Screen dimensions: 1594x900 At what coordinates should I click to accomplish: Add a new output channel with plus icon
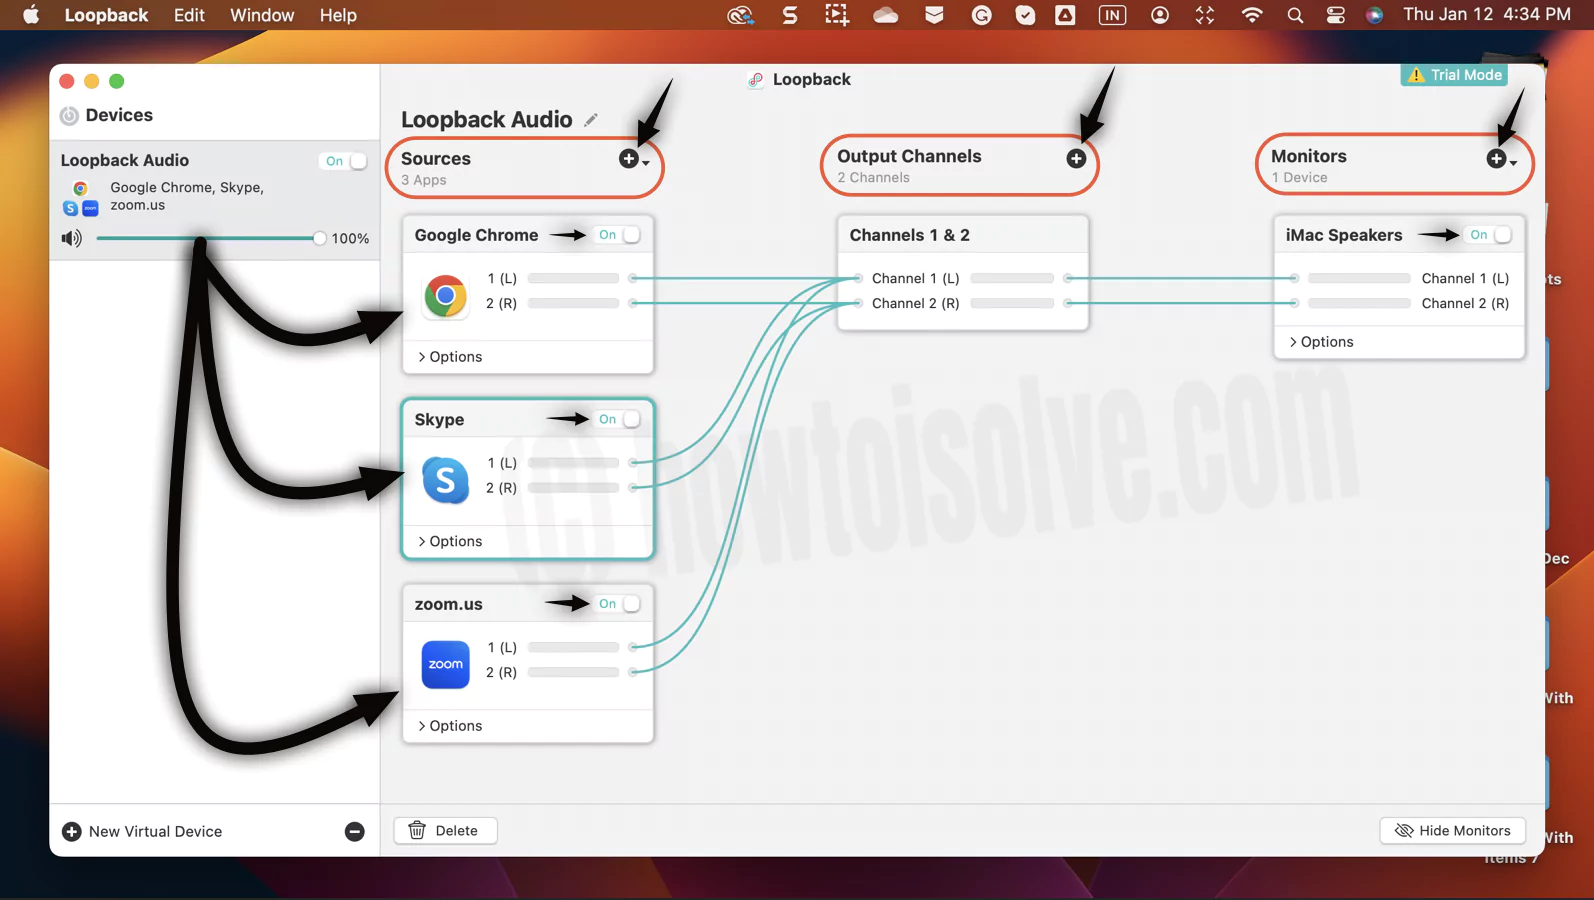1076,159
